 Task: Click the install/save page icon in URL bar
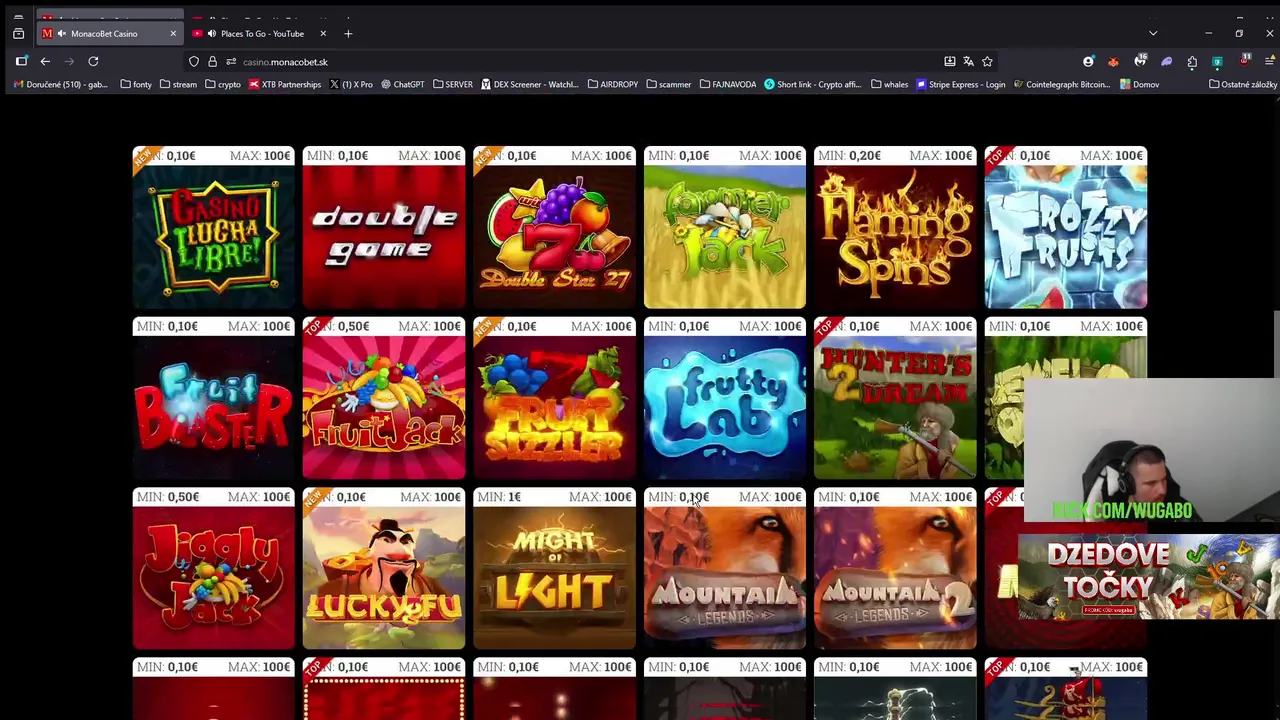tap(950, 62)
